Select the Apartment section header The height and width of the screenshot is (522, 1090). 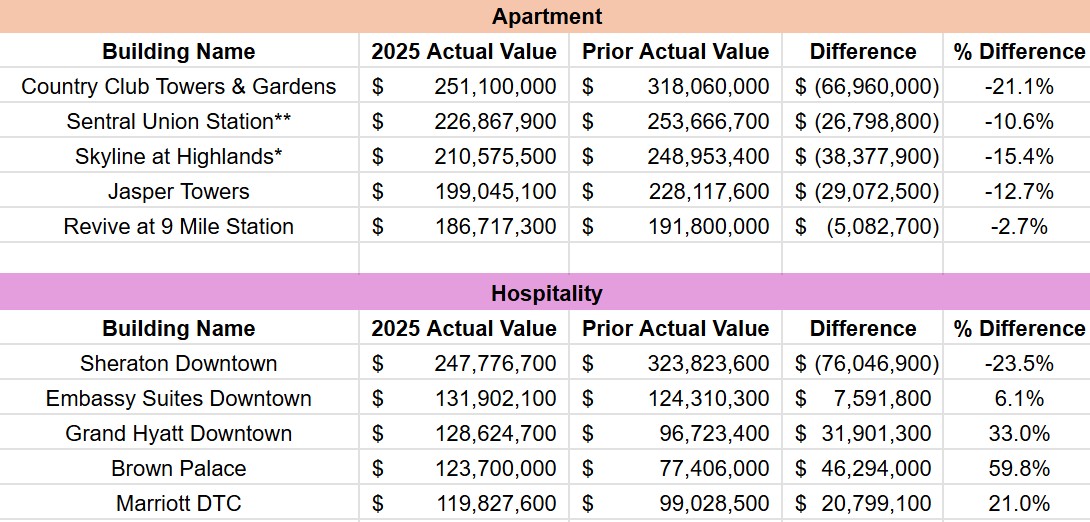(545, 16)
